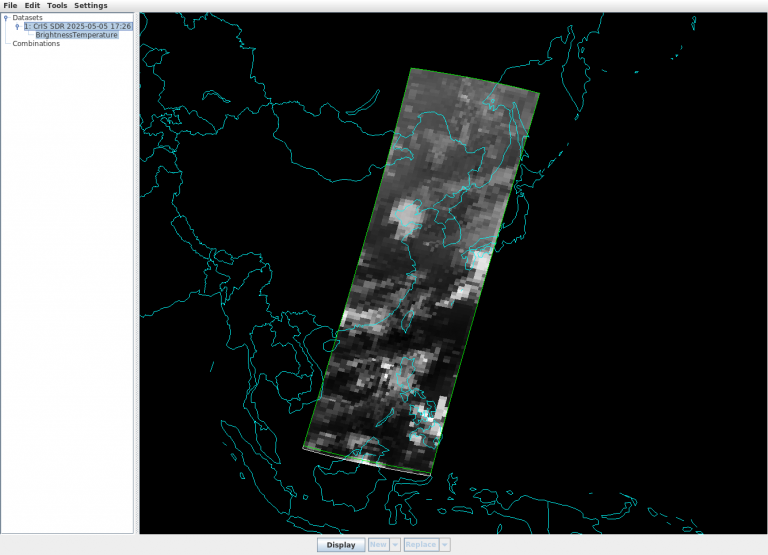The height and width of the screenshot is (555, 768).
Task: Open the File menu
Action: (x=10, y=5)
